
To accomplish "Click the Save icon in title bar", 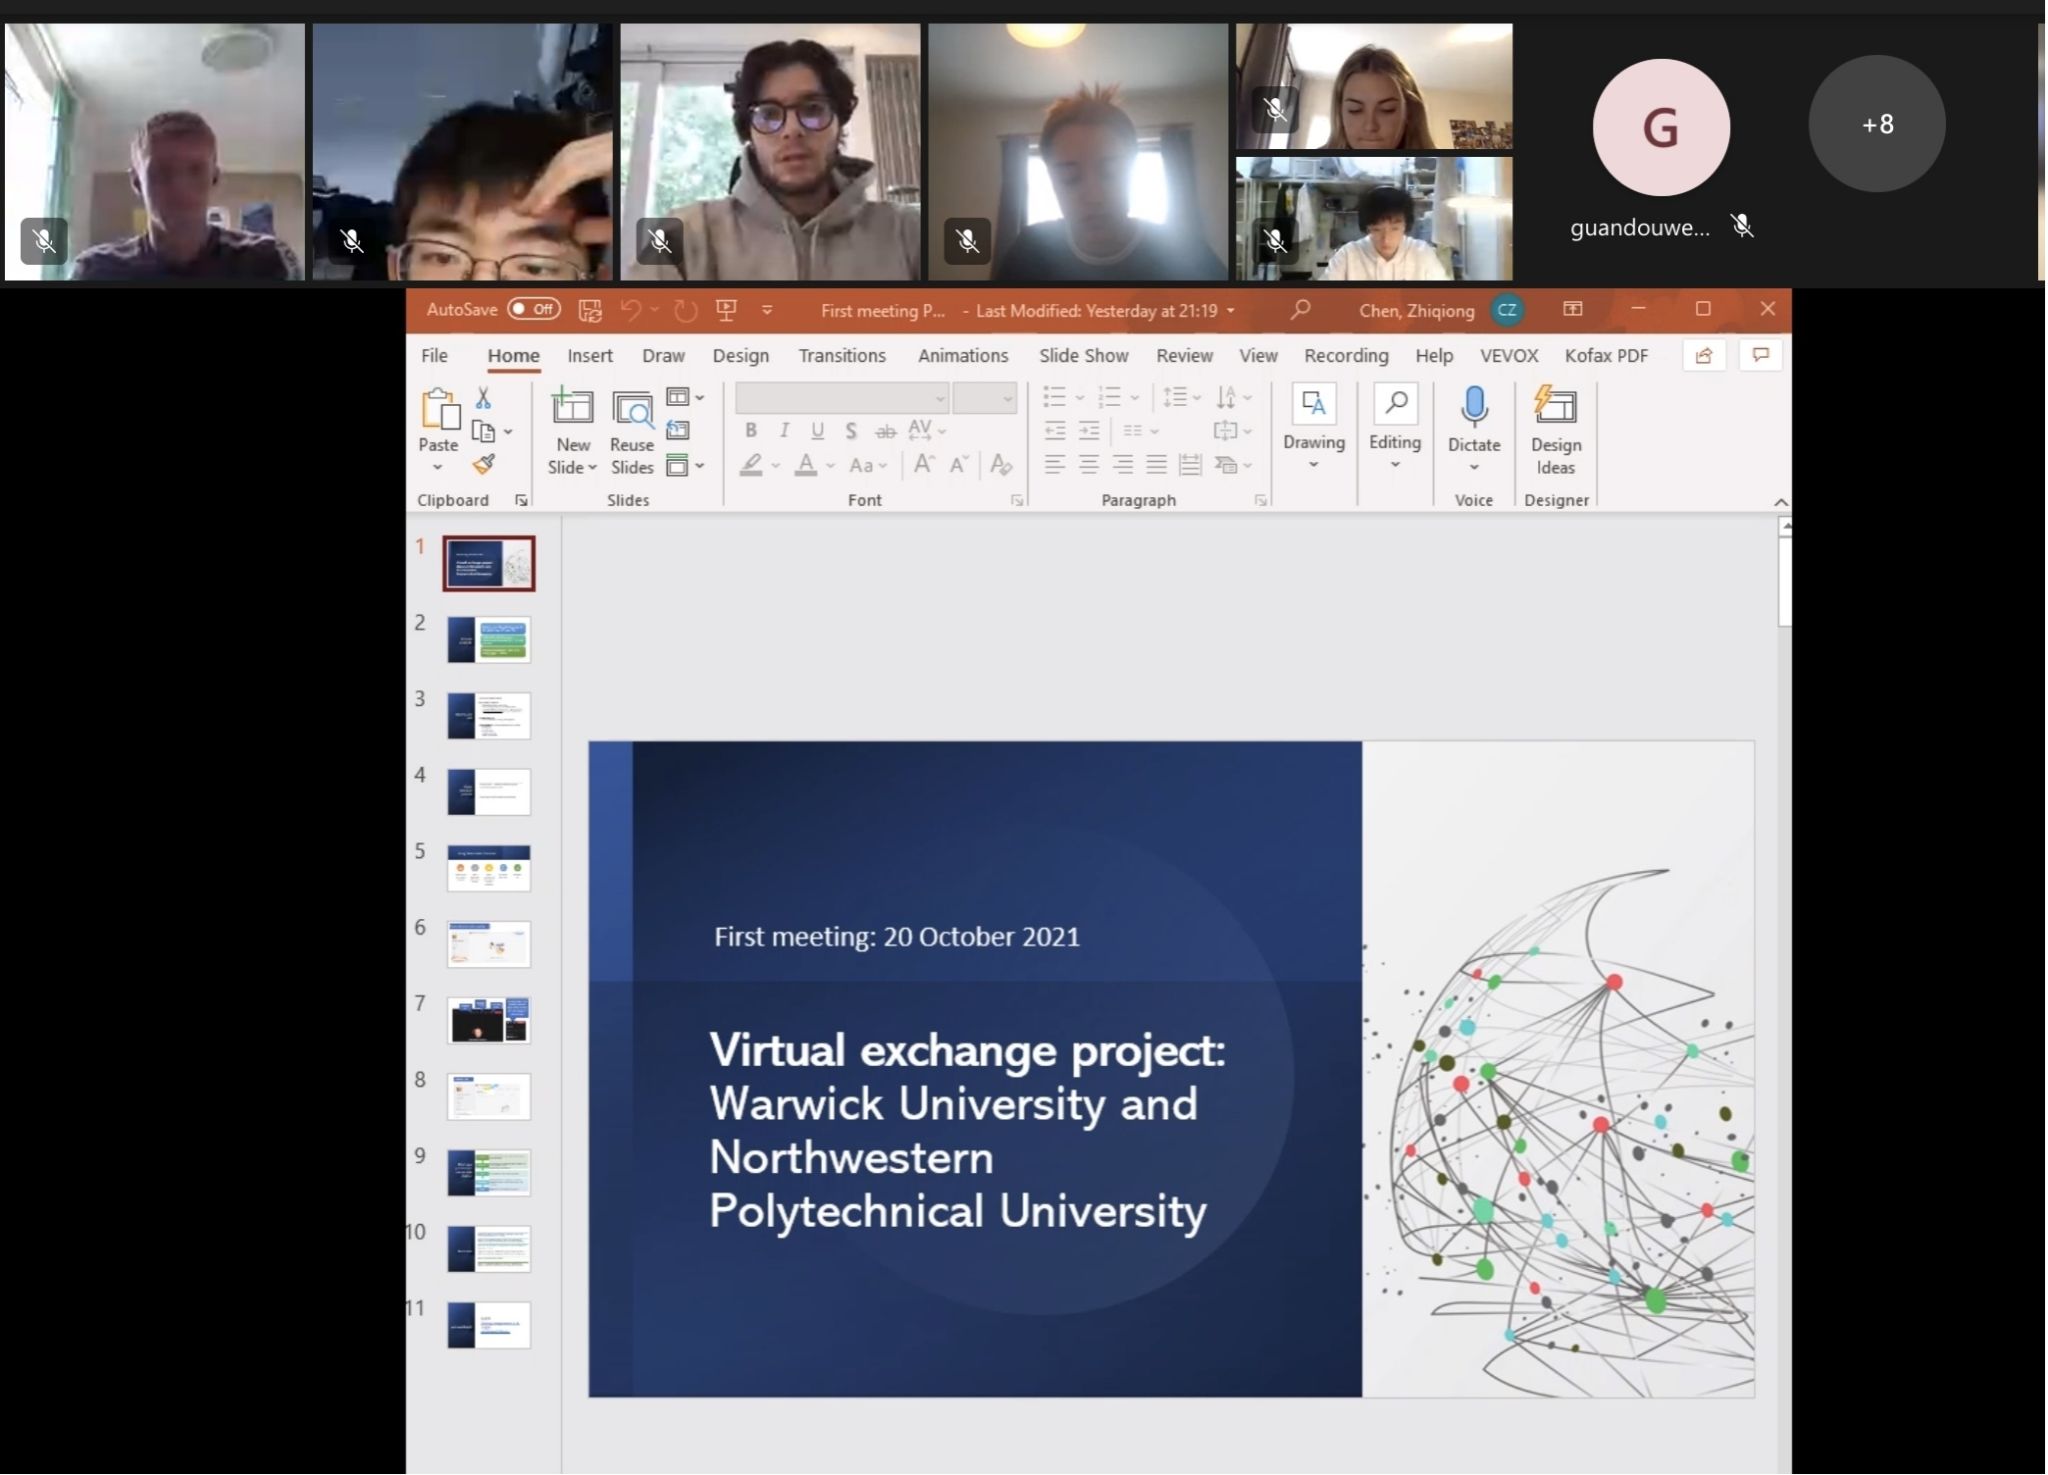I will tap(590, 310).
